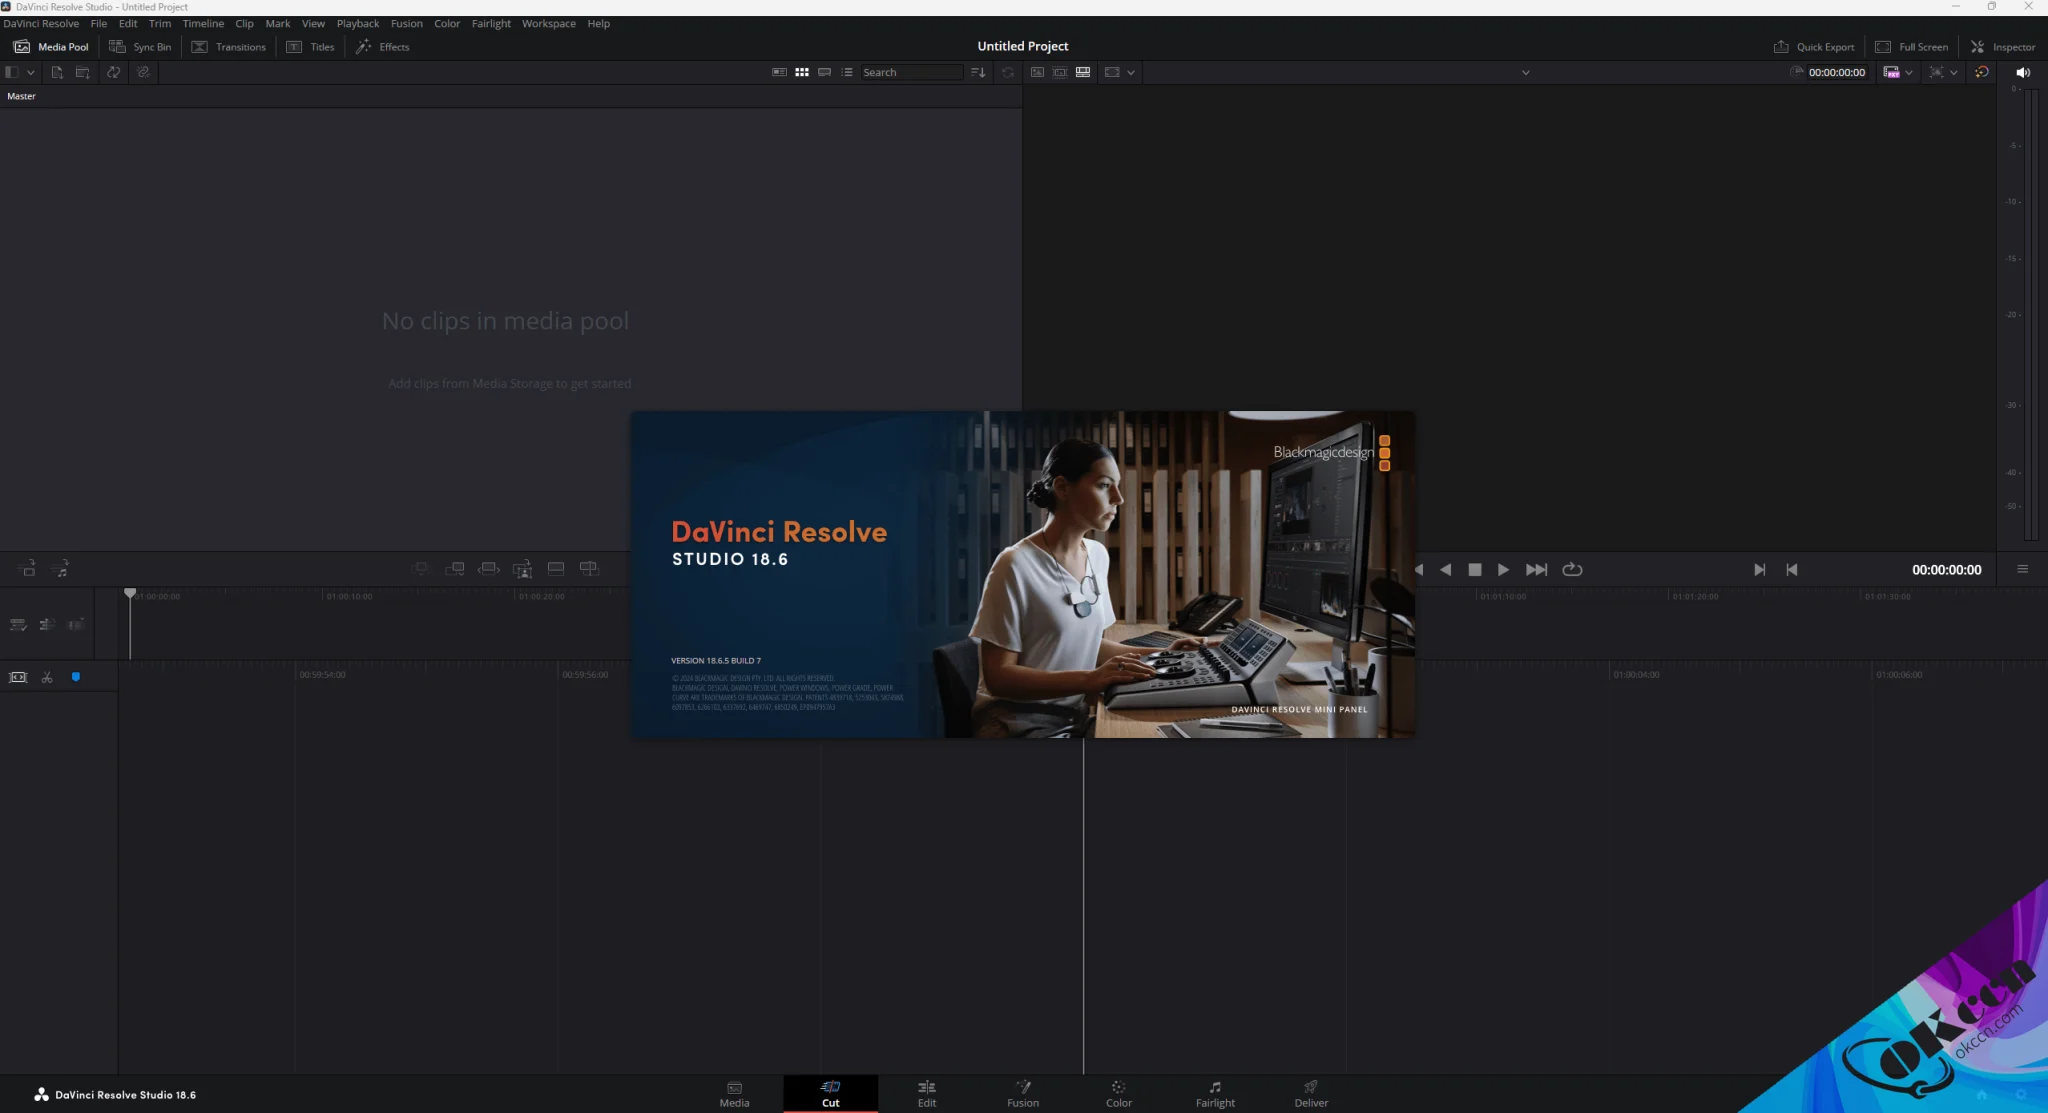
Task: Click the Place On Top icon
Action: [x=556, y=569]
